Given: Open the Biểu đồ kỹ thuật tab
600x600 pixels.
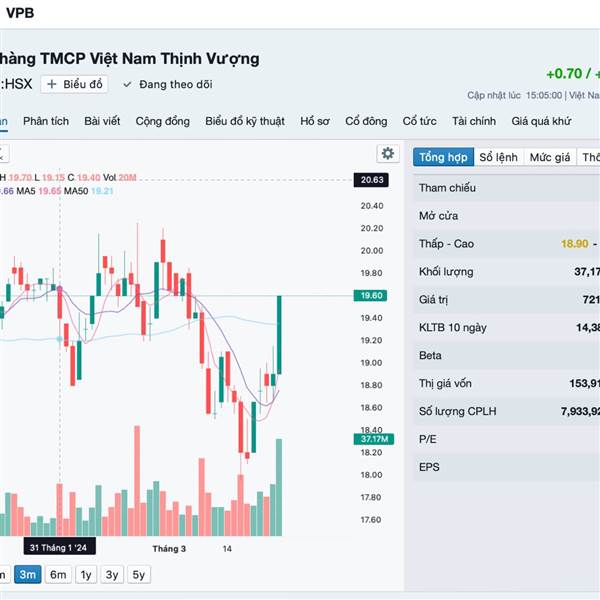Looking at the screenshot, I should point(245,121).
